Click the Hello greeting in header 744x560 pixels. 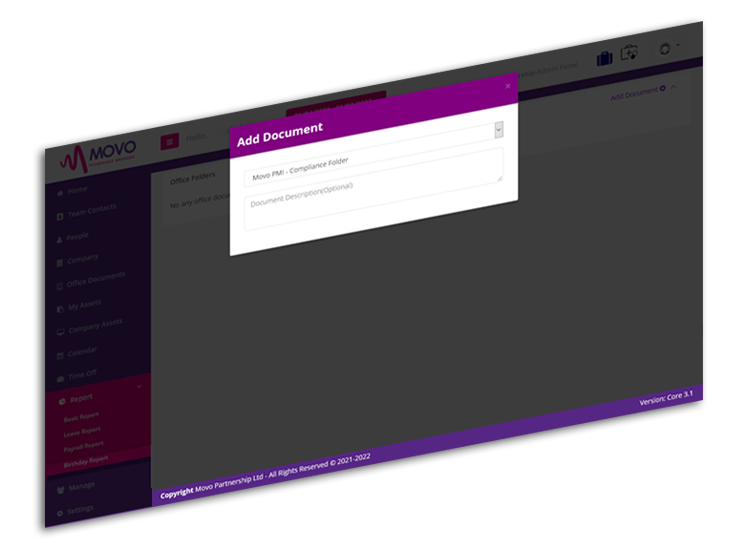196,137
